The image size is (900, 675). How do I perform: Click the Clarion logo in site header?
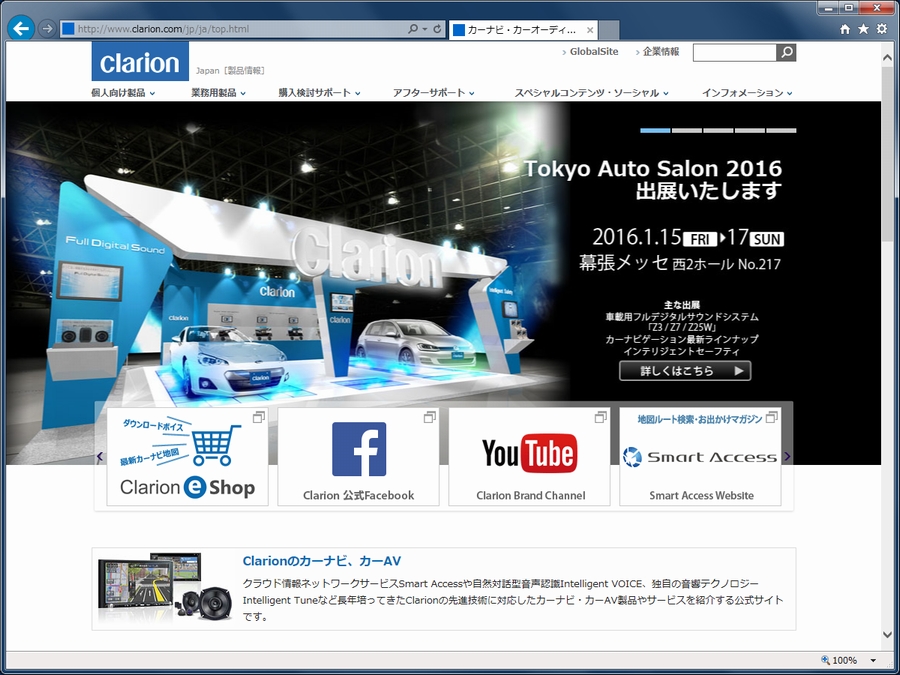(140, 61)
